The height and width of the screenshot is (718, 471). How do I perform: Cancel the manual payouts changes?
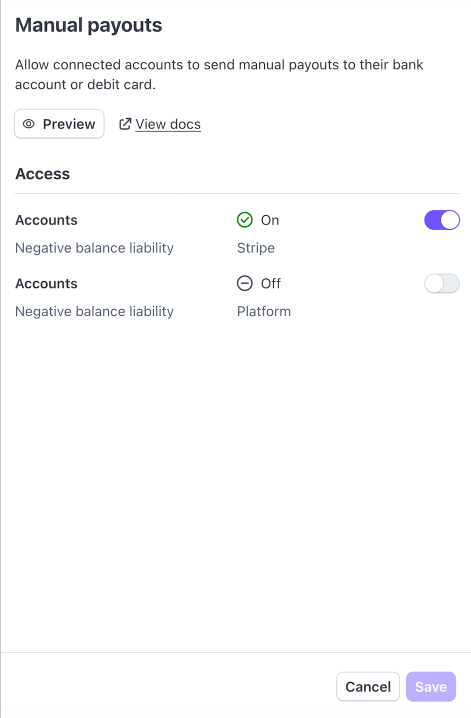368,687
